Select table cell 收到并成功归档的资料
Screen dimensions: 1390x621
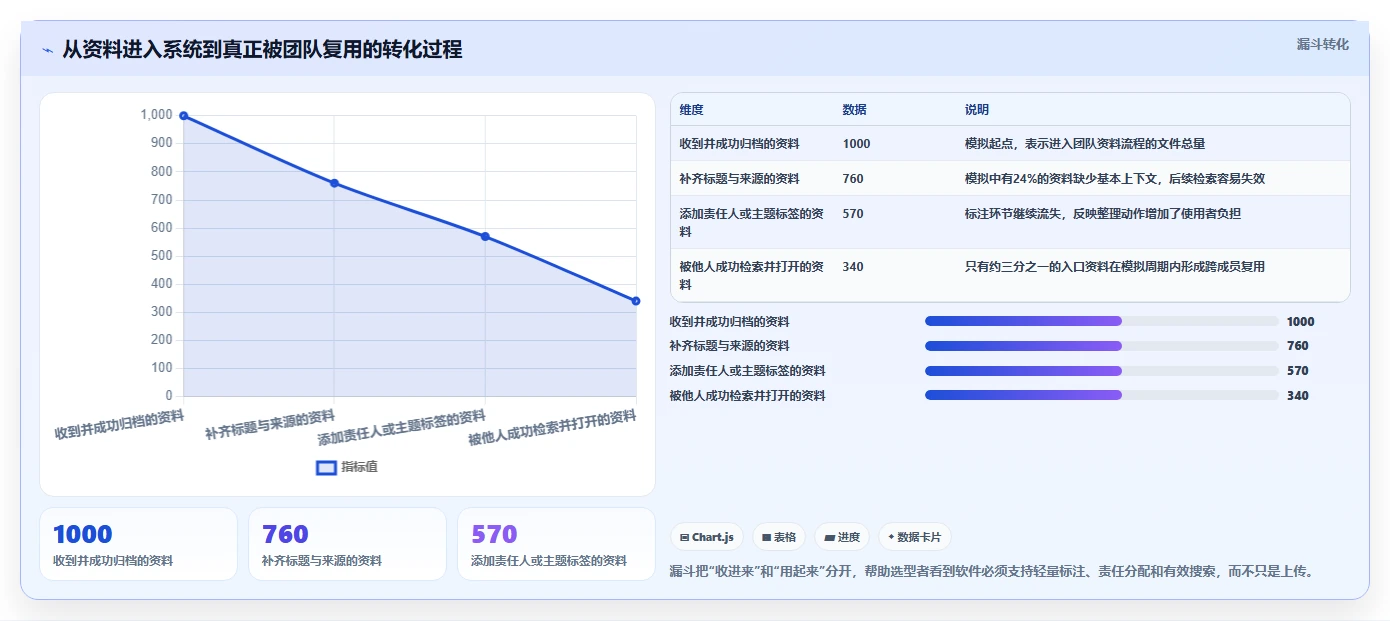[x=739, y=144]
